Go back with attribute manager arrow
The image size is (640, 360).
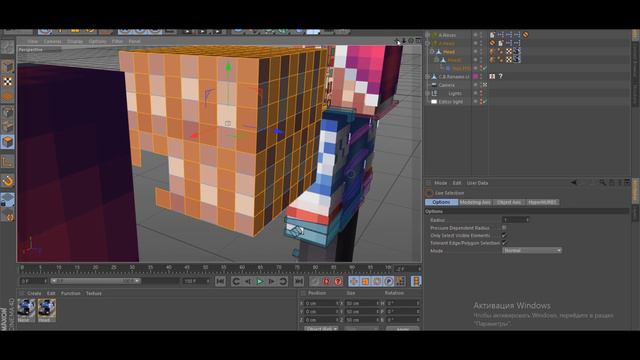tap(574, 182)
